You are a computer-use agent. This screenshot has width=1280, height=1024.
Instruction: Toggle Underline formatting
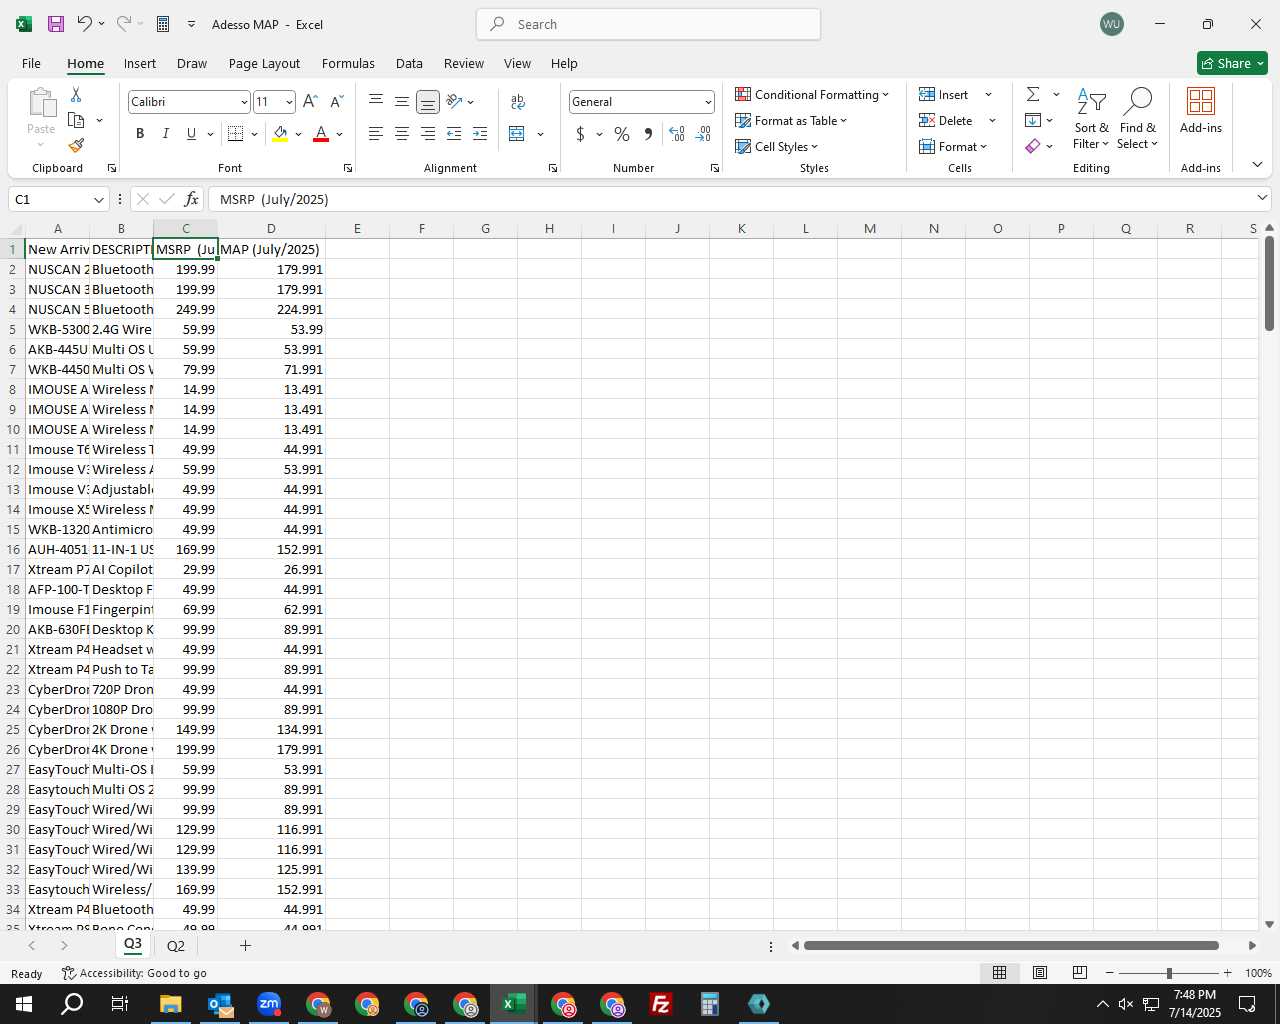point(191,134)
